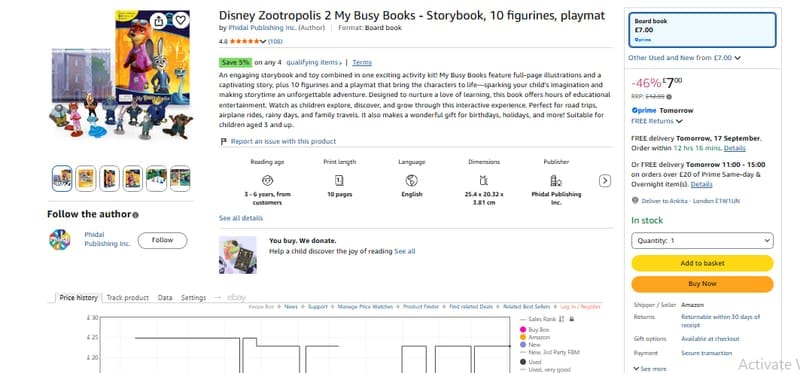Toggle Used, very good series

(x=544, y=369)
